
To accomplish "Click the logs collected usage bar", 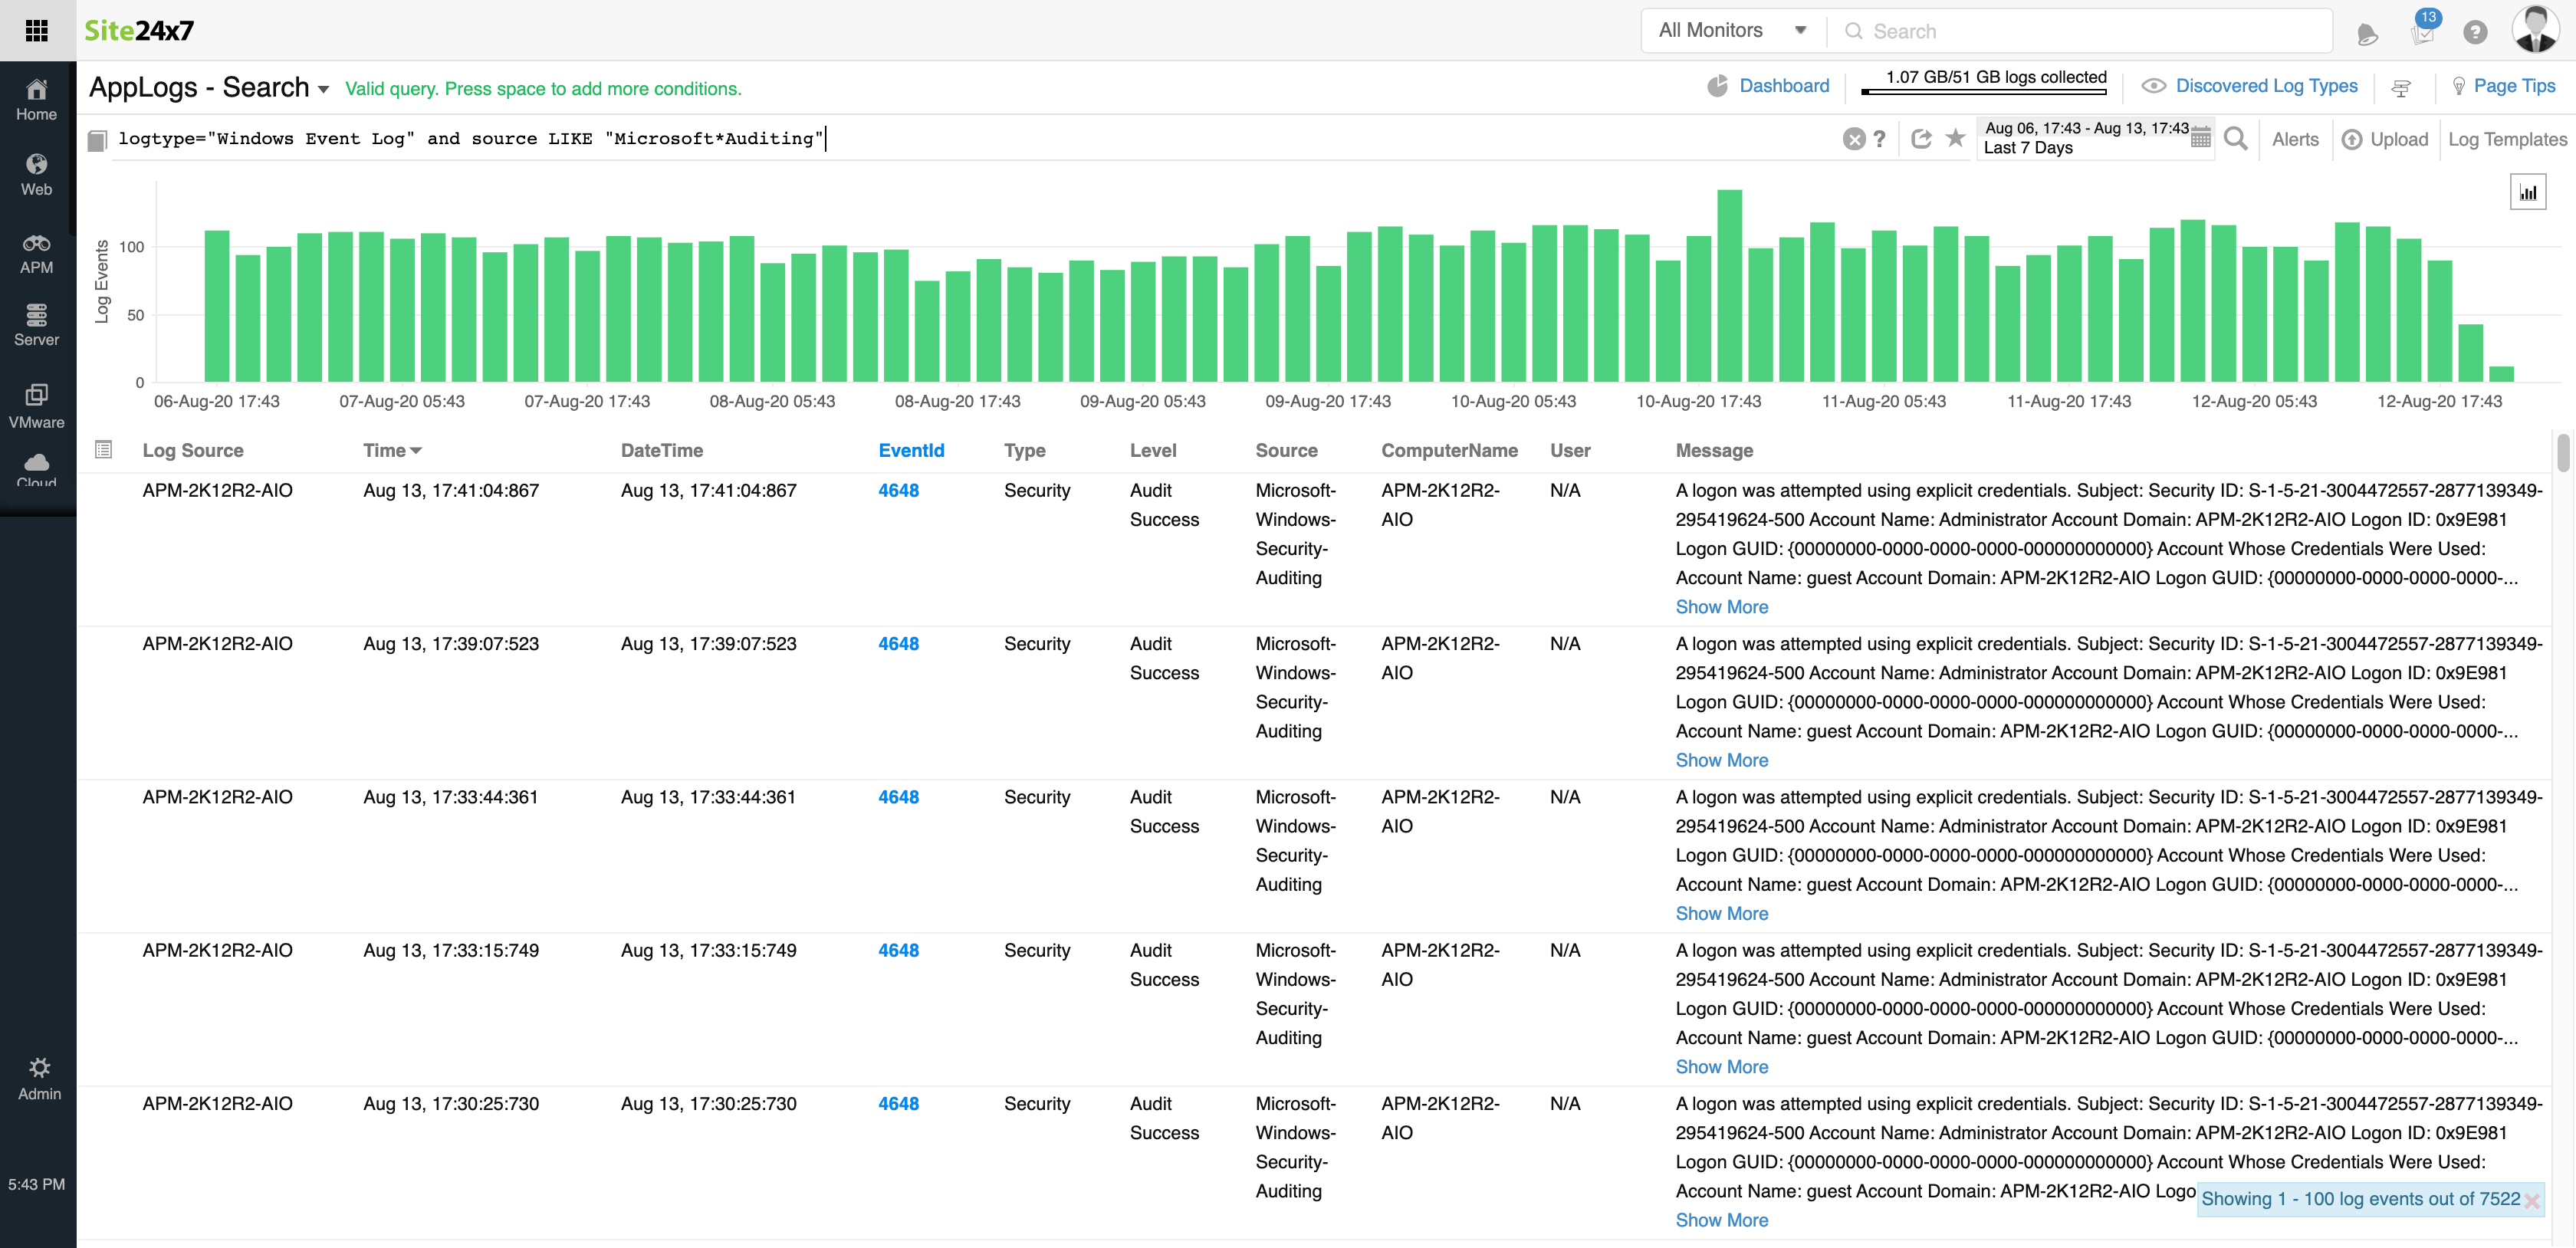I will click(1983, 91).
